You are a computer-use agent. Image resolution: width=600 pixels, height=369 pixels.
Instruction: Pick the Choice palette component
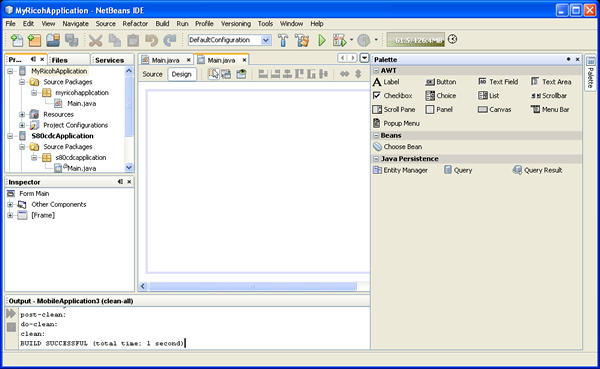pyautogui.click(x=441, y=96)
